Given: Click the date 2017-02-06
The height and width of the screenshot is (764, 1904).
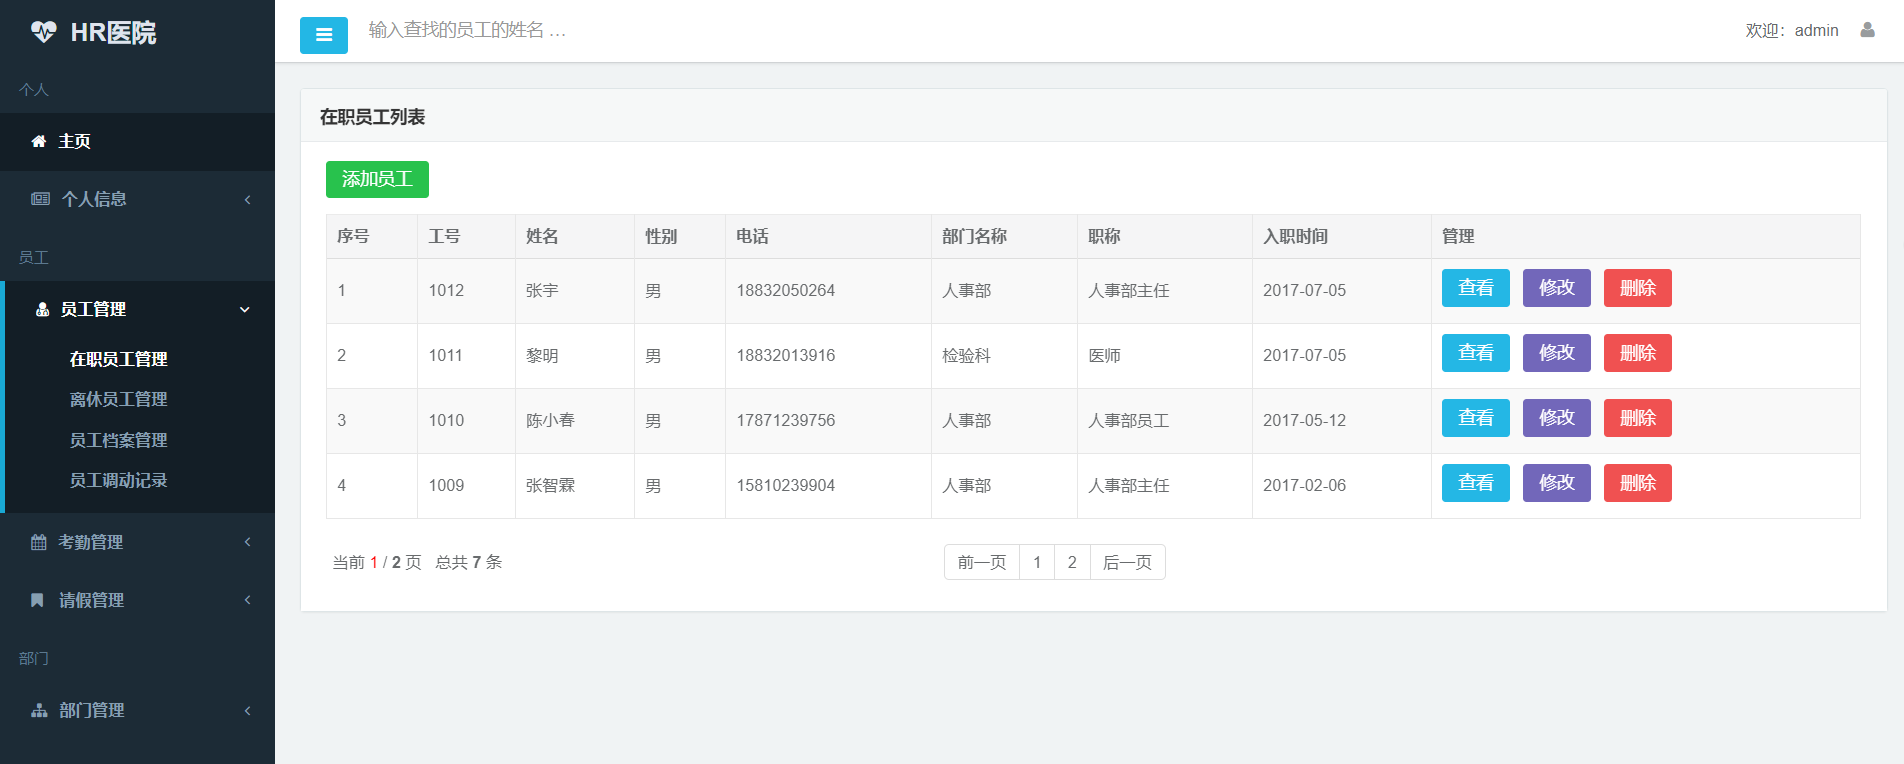Looking at the screenshot, I should point(1304,485).
